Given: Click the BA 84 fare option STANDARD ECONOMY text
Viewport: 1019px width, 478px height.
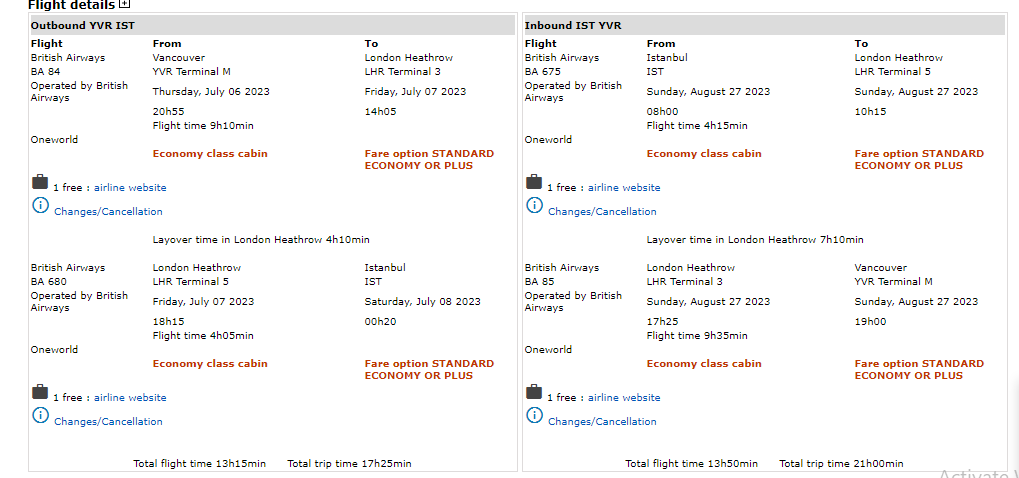Looking at the screenshot, I should pos(429,160).
